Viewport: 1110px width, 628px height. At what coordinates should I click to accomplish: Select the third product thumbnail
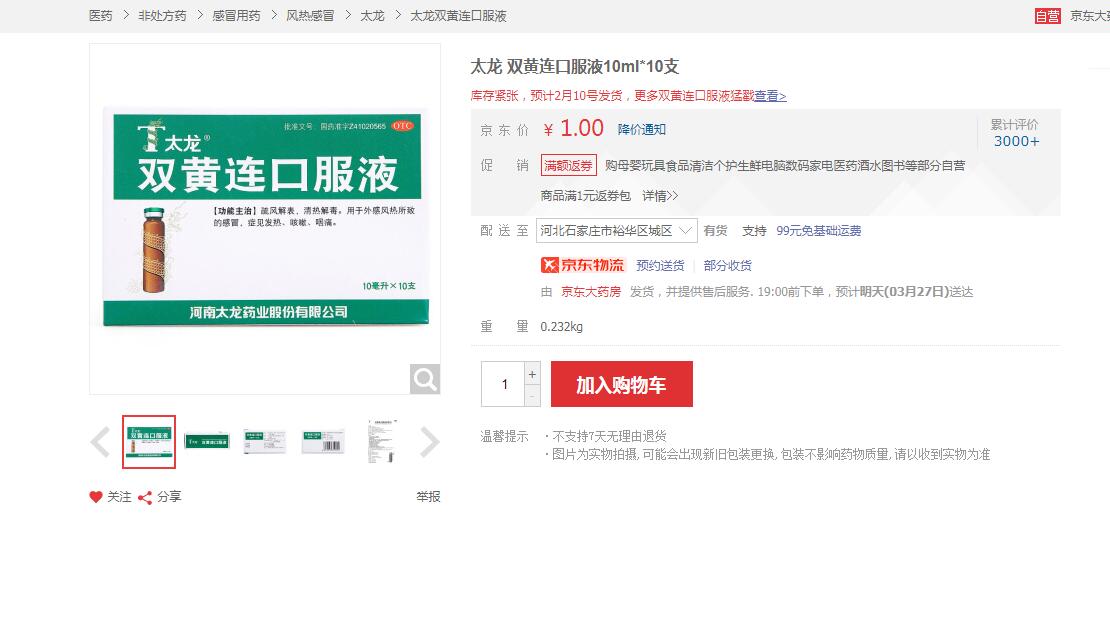coord(265,442)
